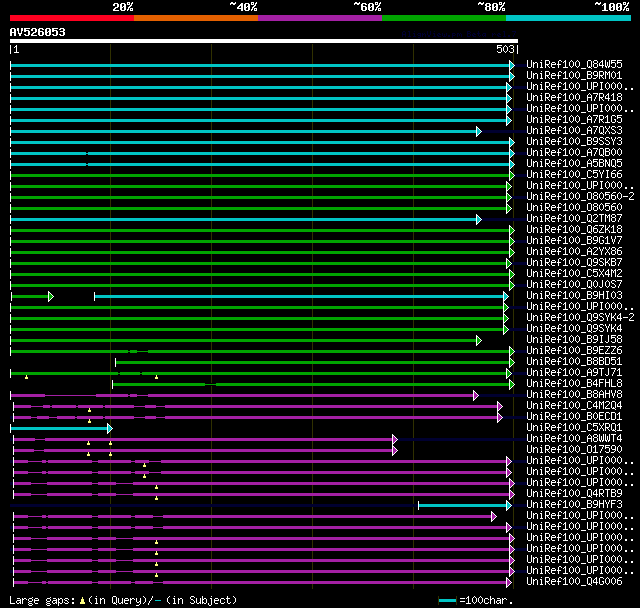
Task: Select label UniRef100_B8BD51
Action: click(574, 362)
